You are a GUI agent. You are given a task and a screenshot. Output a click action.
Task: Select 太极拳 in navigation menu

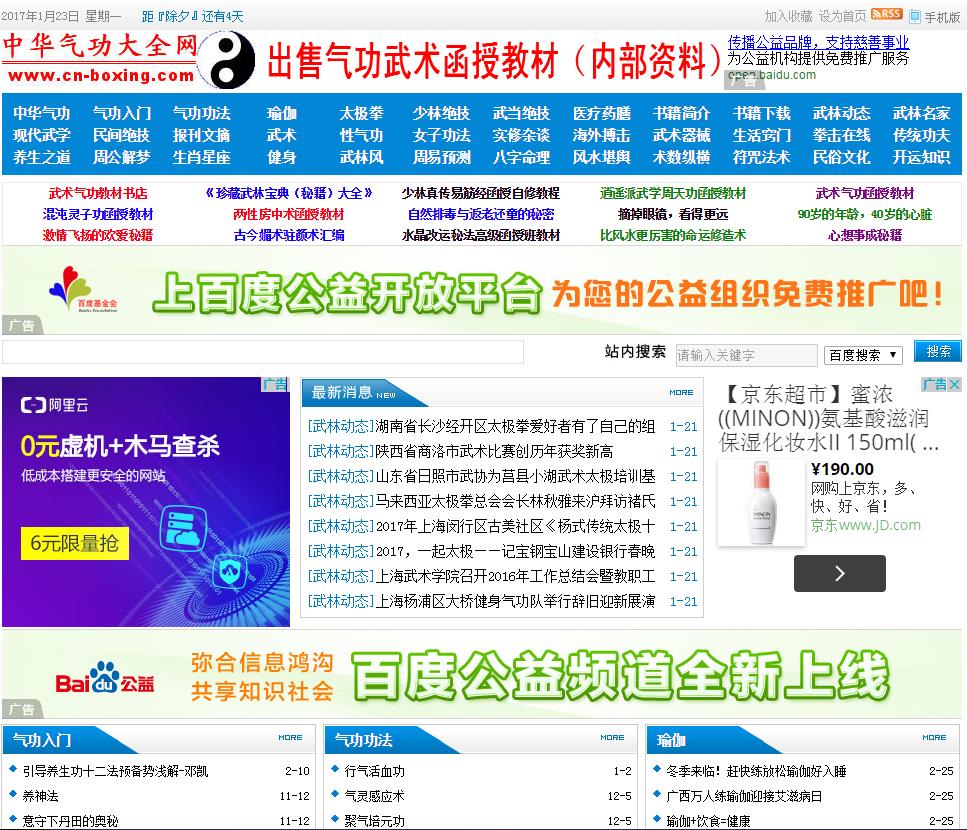click(361, 113)
